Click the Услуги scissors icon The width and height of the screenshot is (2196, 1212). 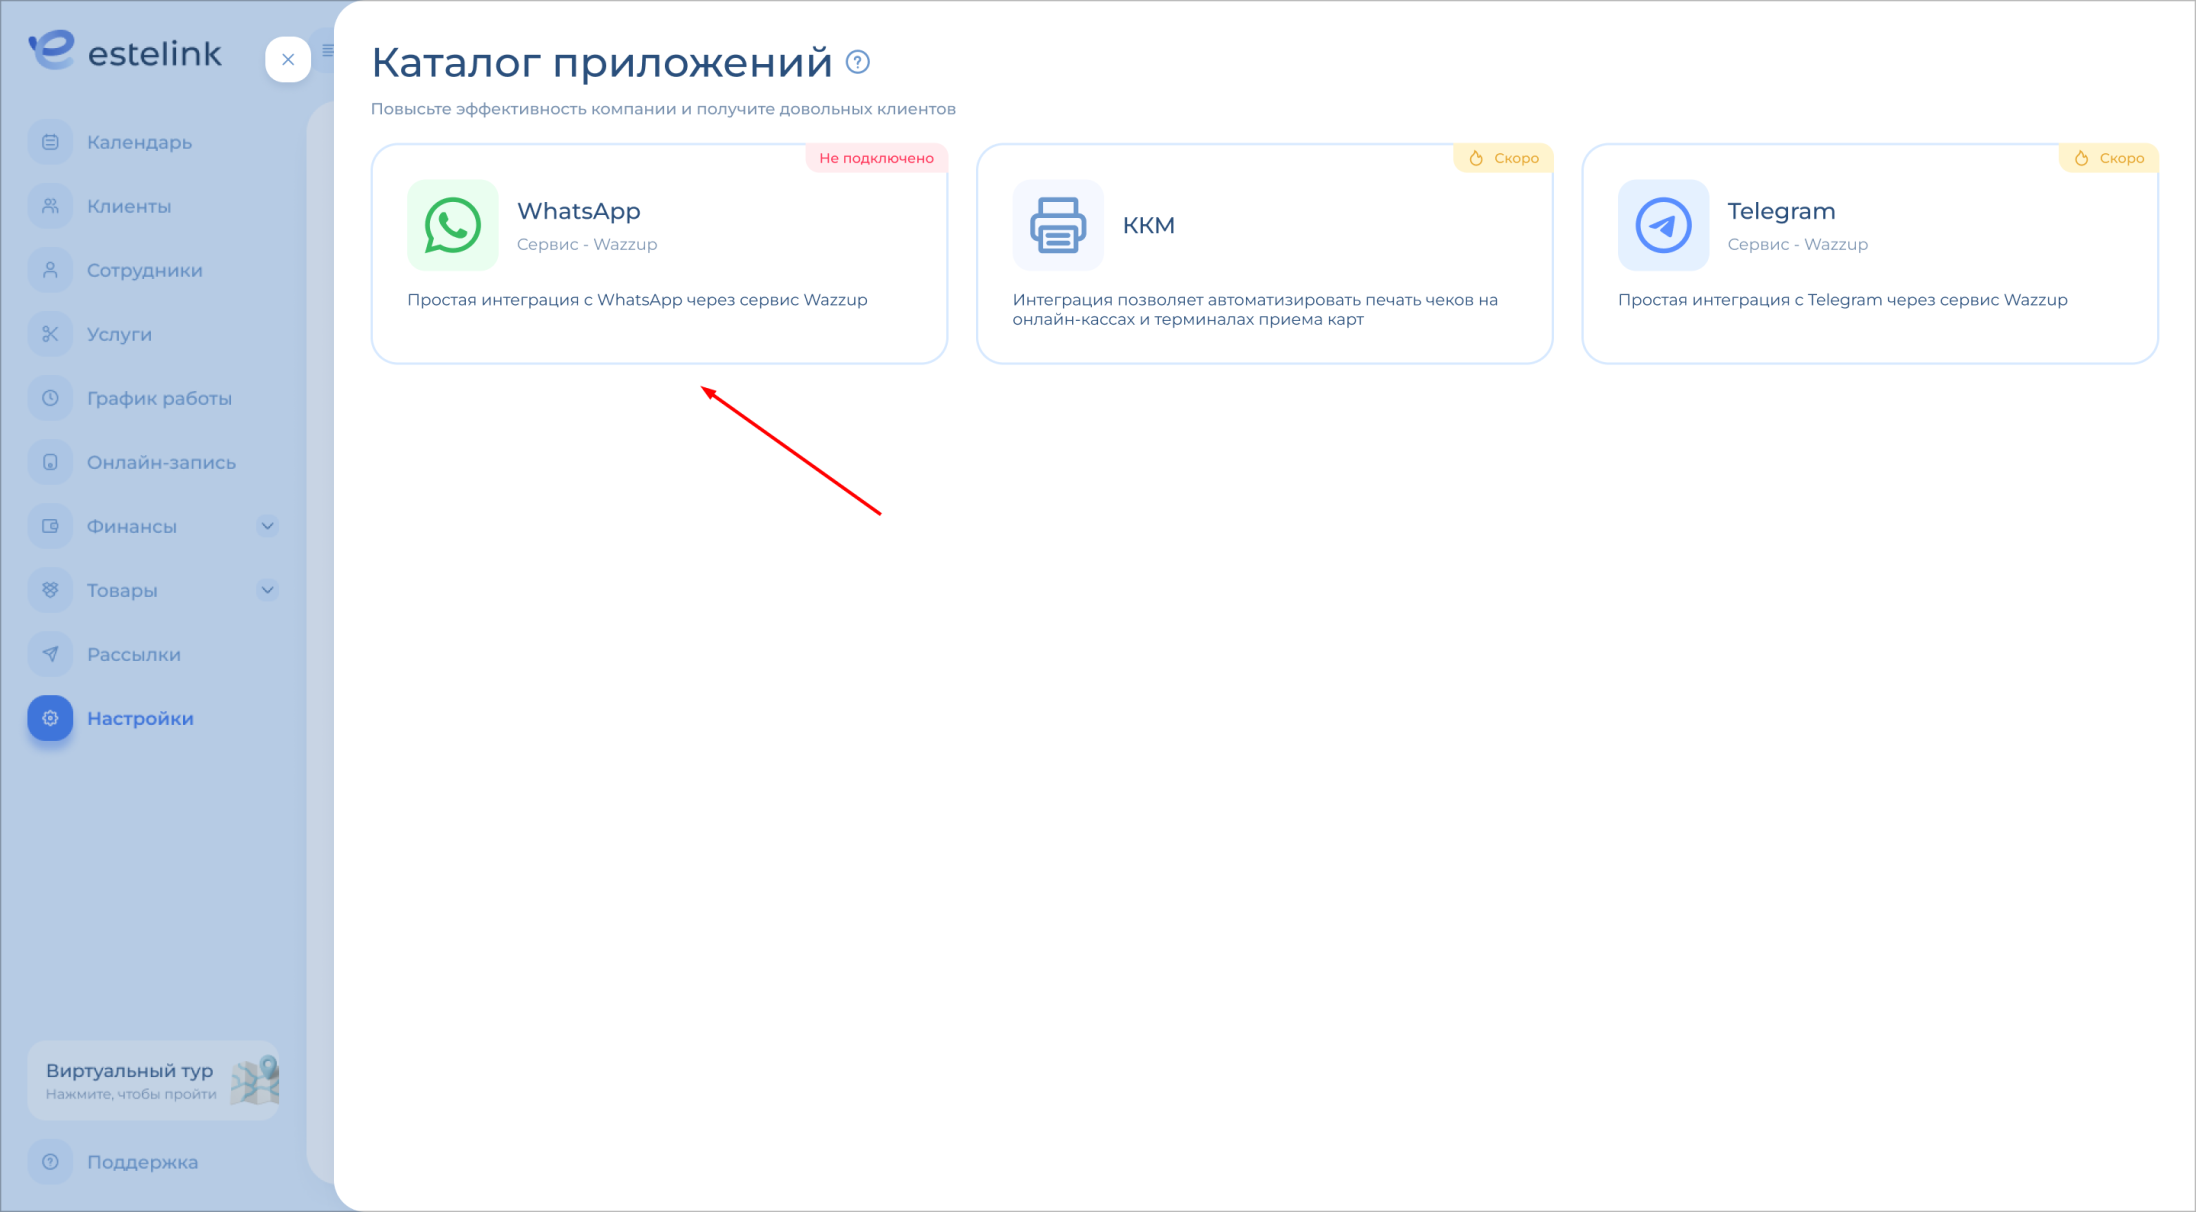tap(50, 334)
